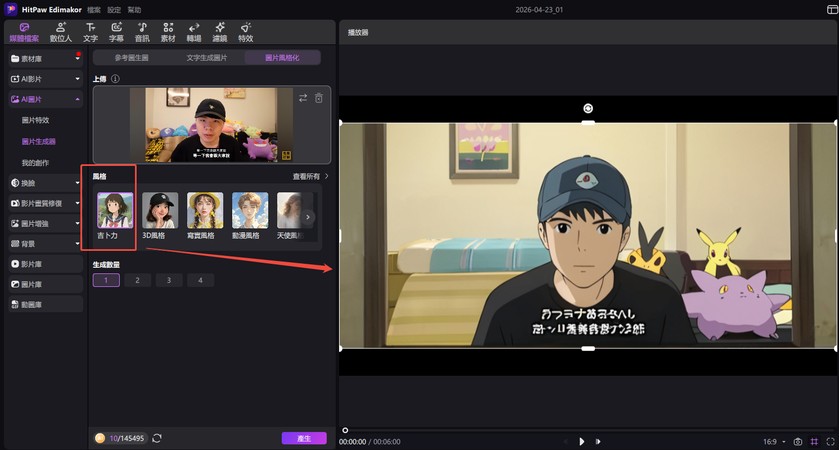Click the layout switch icon in title bar
839x450 pixels.
click(x=832, y=9)
